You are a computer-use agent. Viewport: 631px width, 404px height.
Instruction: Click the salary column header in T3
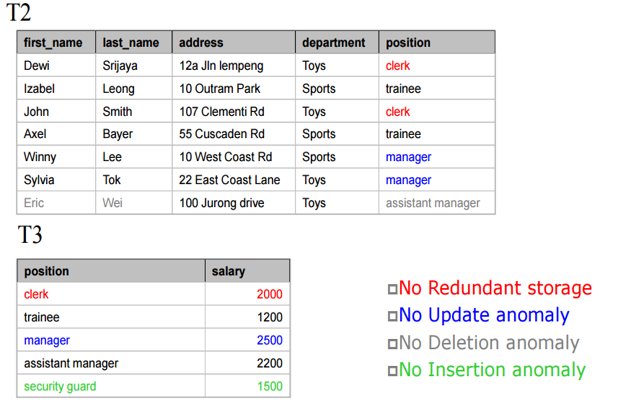pyautogui.click(x=229, y=271)
